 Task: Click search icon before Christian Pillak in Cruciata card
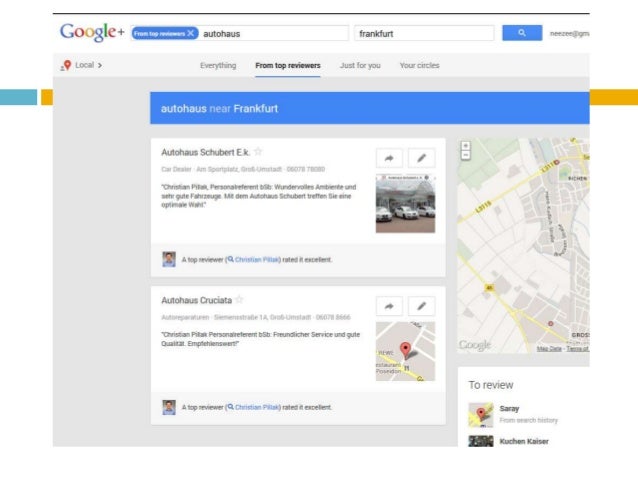(230, 407)
